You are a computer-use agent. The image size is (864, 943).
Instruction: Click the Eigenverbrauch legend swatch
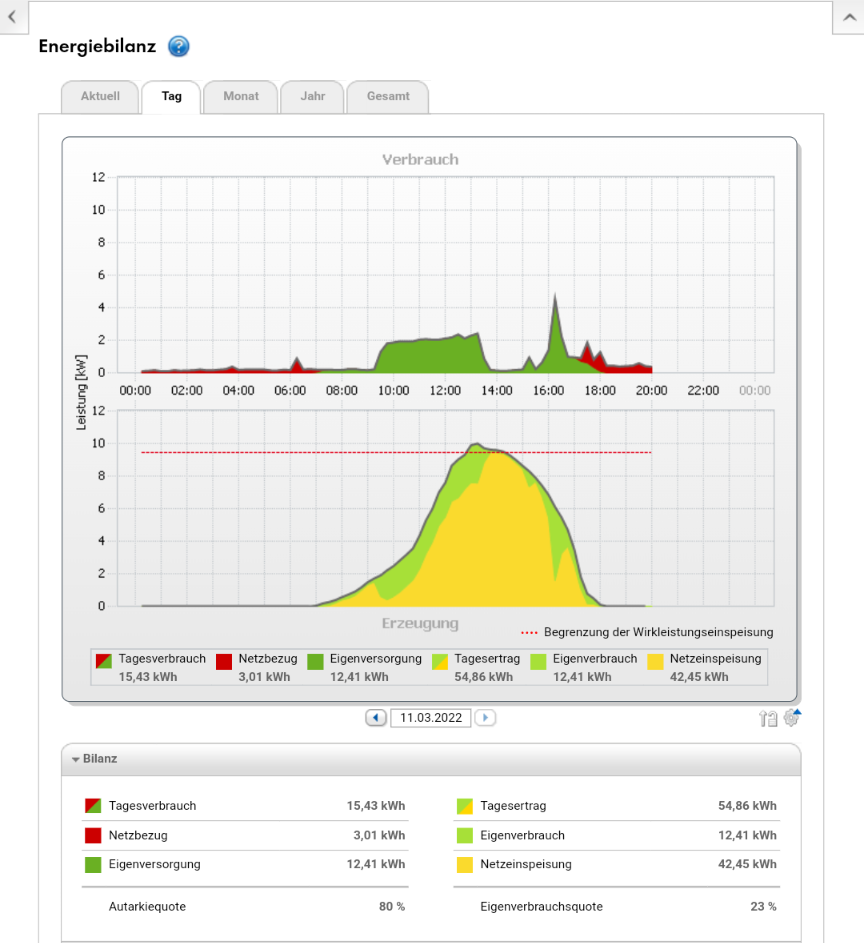(x=538, y=661)
